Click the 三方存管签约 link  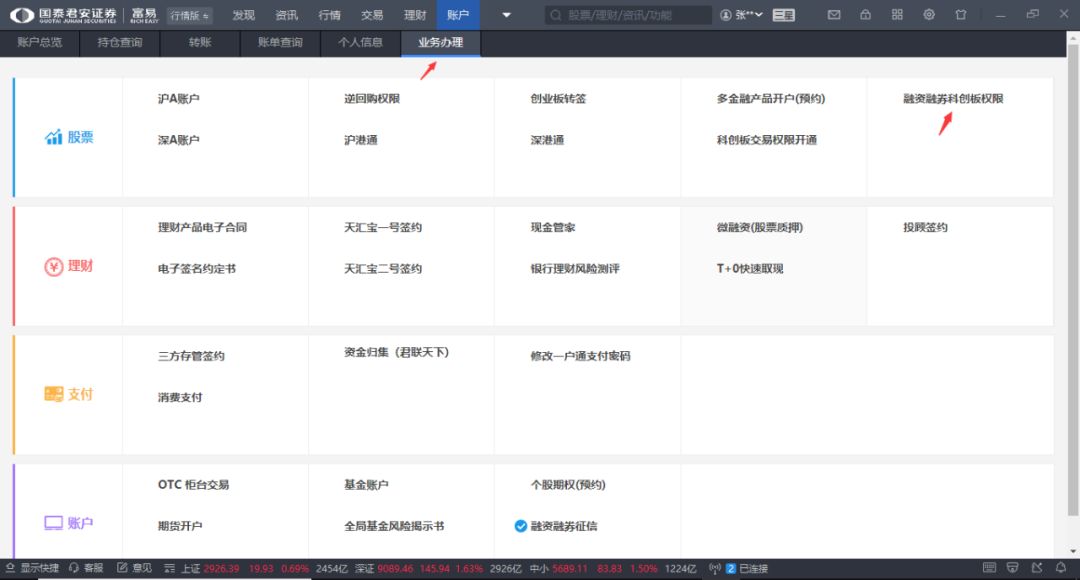pos(191,356)
